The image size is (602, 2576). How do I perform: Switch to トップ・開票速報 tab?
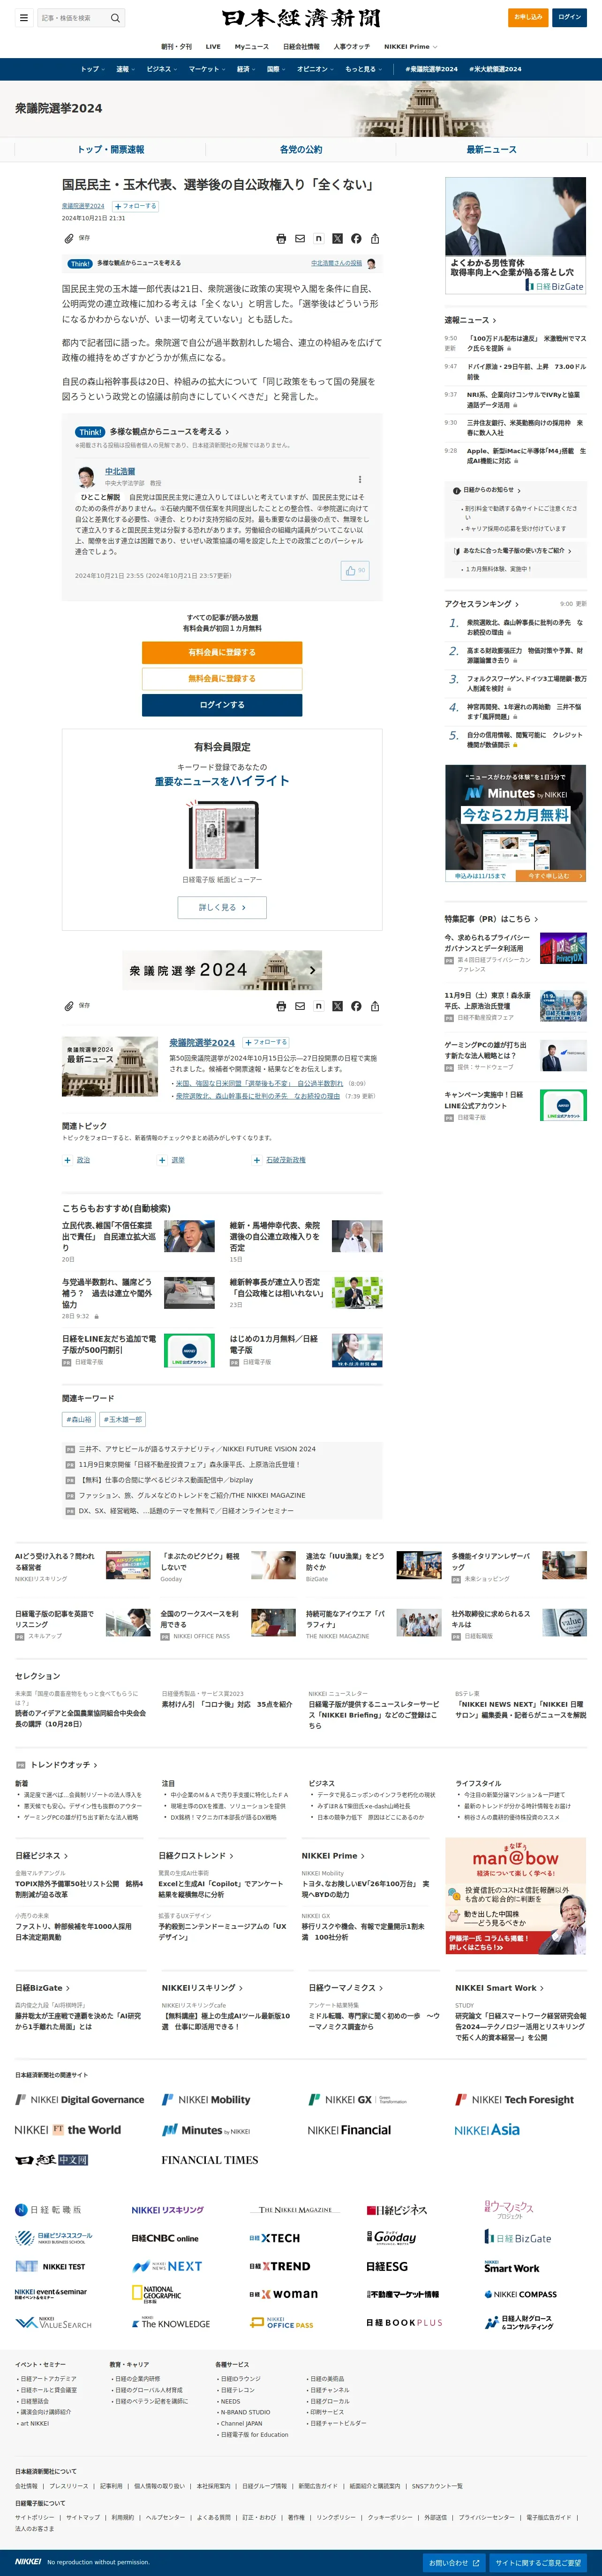(110, 149)
